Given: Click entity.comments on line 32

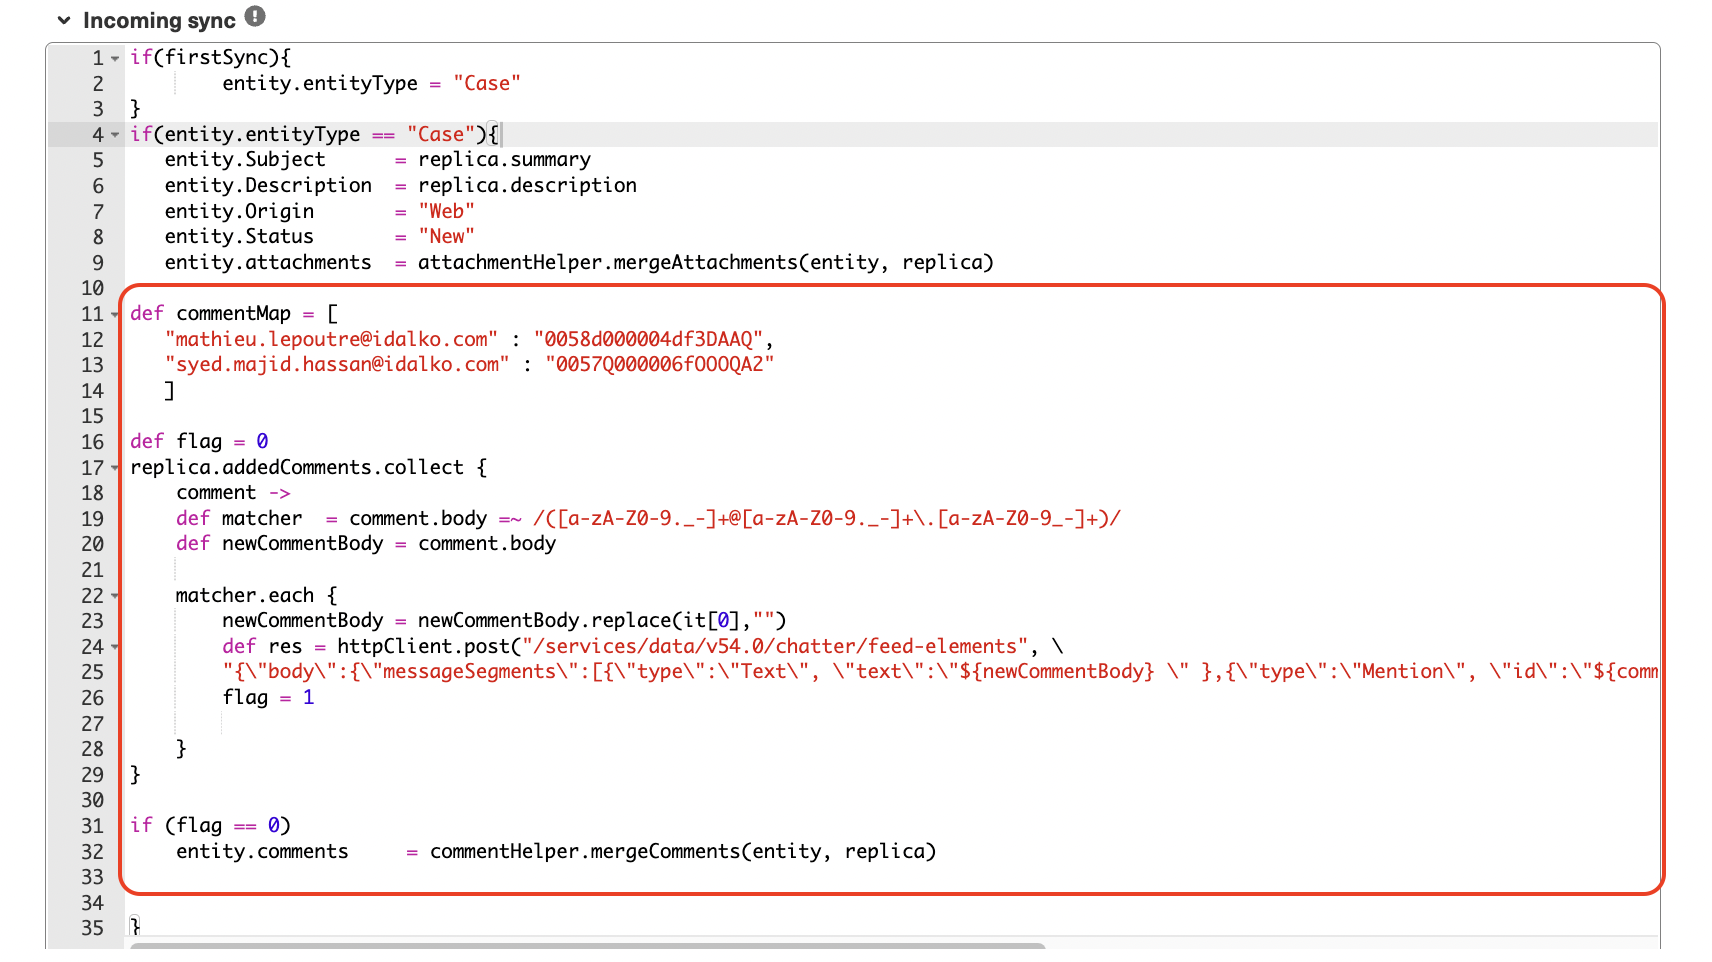Looking at the screenshot, I should (262, 851).
